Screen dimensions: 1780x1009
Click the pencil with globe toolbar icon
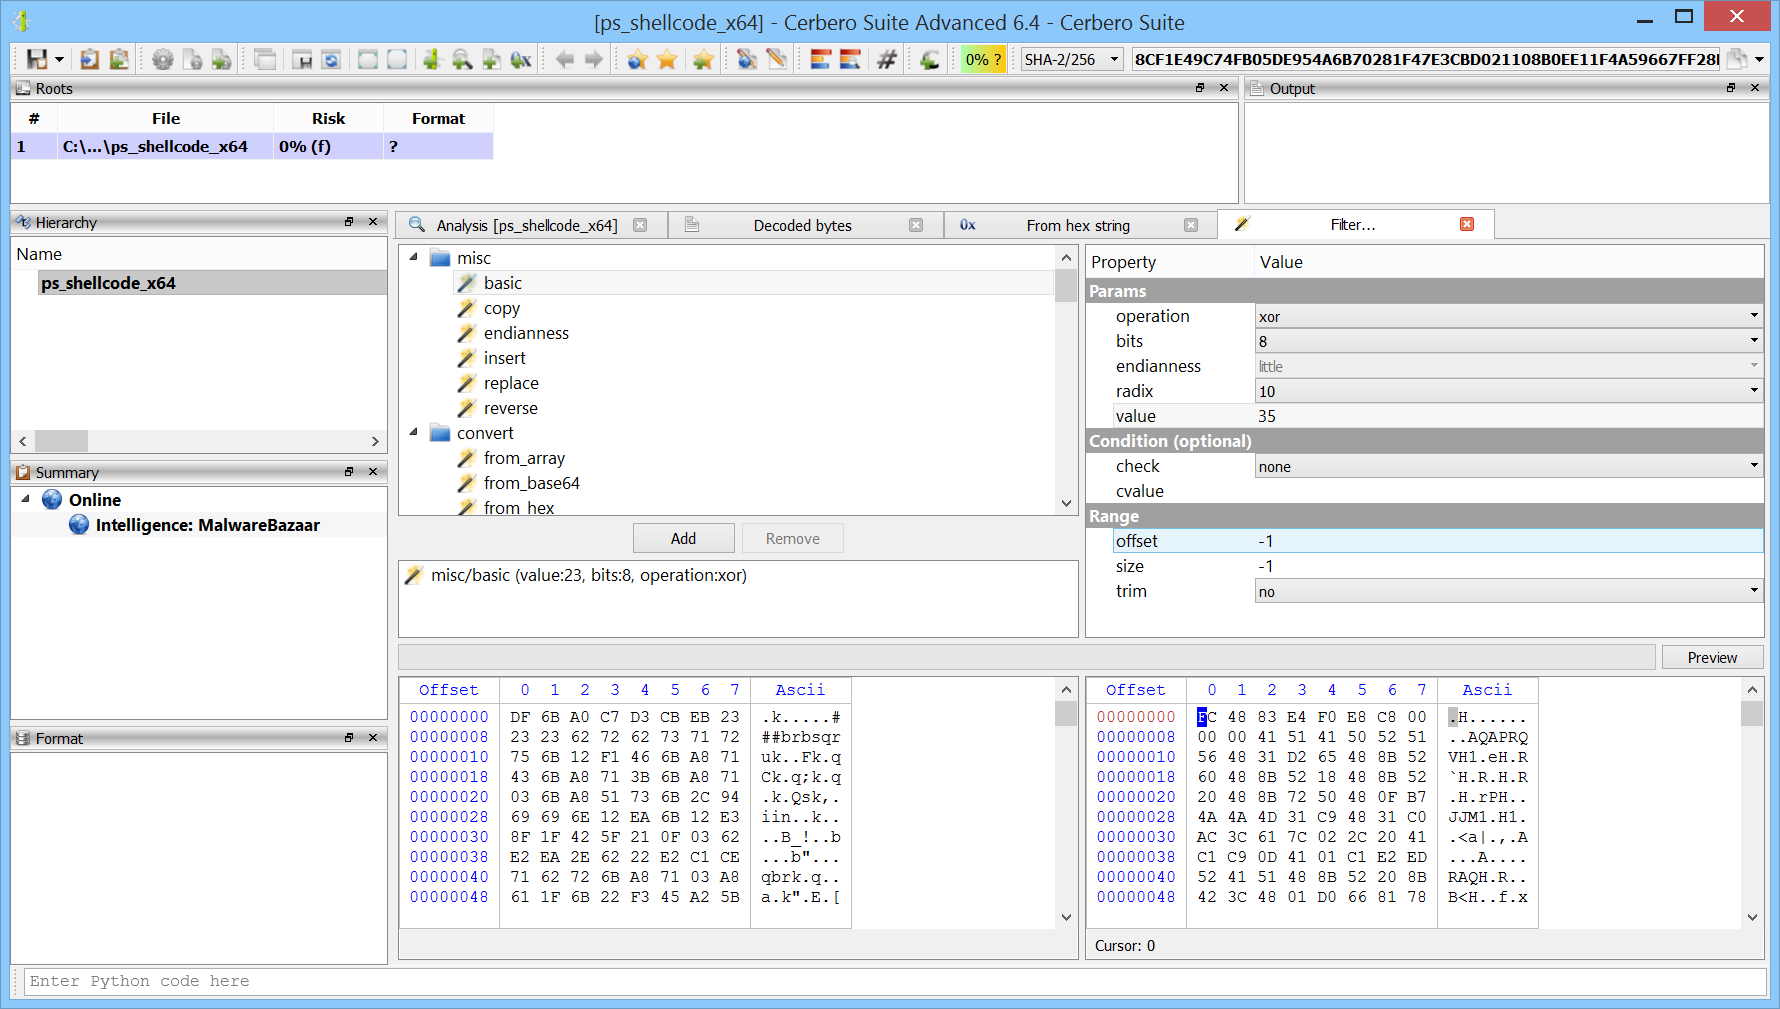point(747,59)
